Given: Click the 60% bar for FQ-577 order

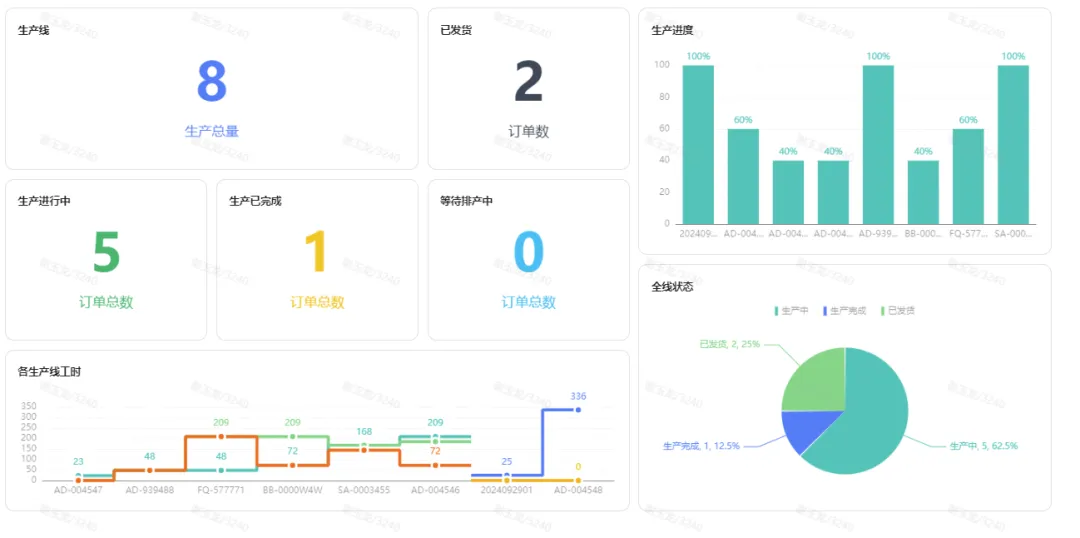Looking at the screenshot, I should click(x=967, y=176).
